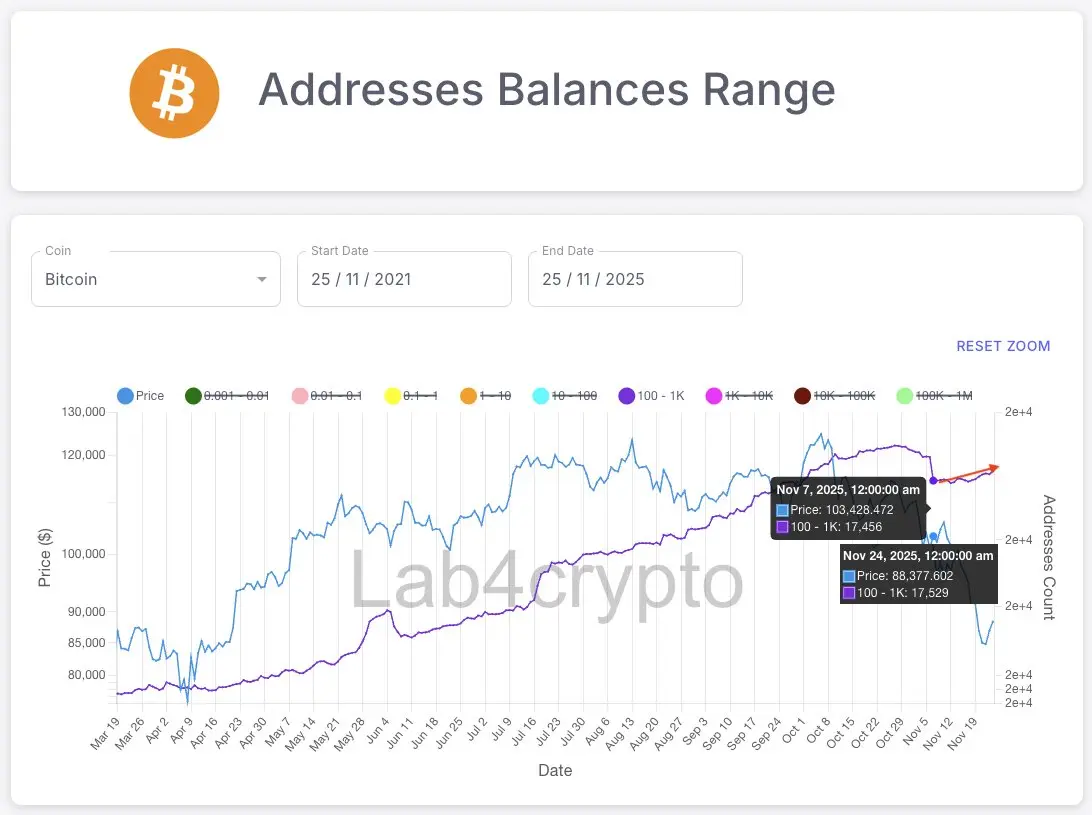This screenshot has height=815, width=1092.
Task: Open the Coin dropdown arrow
Action: (x=262, y=279)
